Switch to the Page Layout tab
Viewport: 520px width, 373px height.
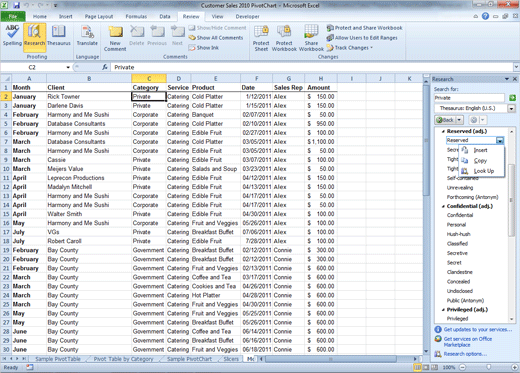coord(99,16)
